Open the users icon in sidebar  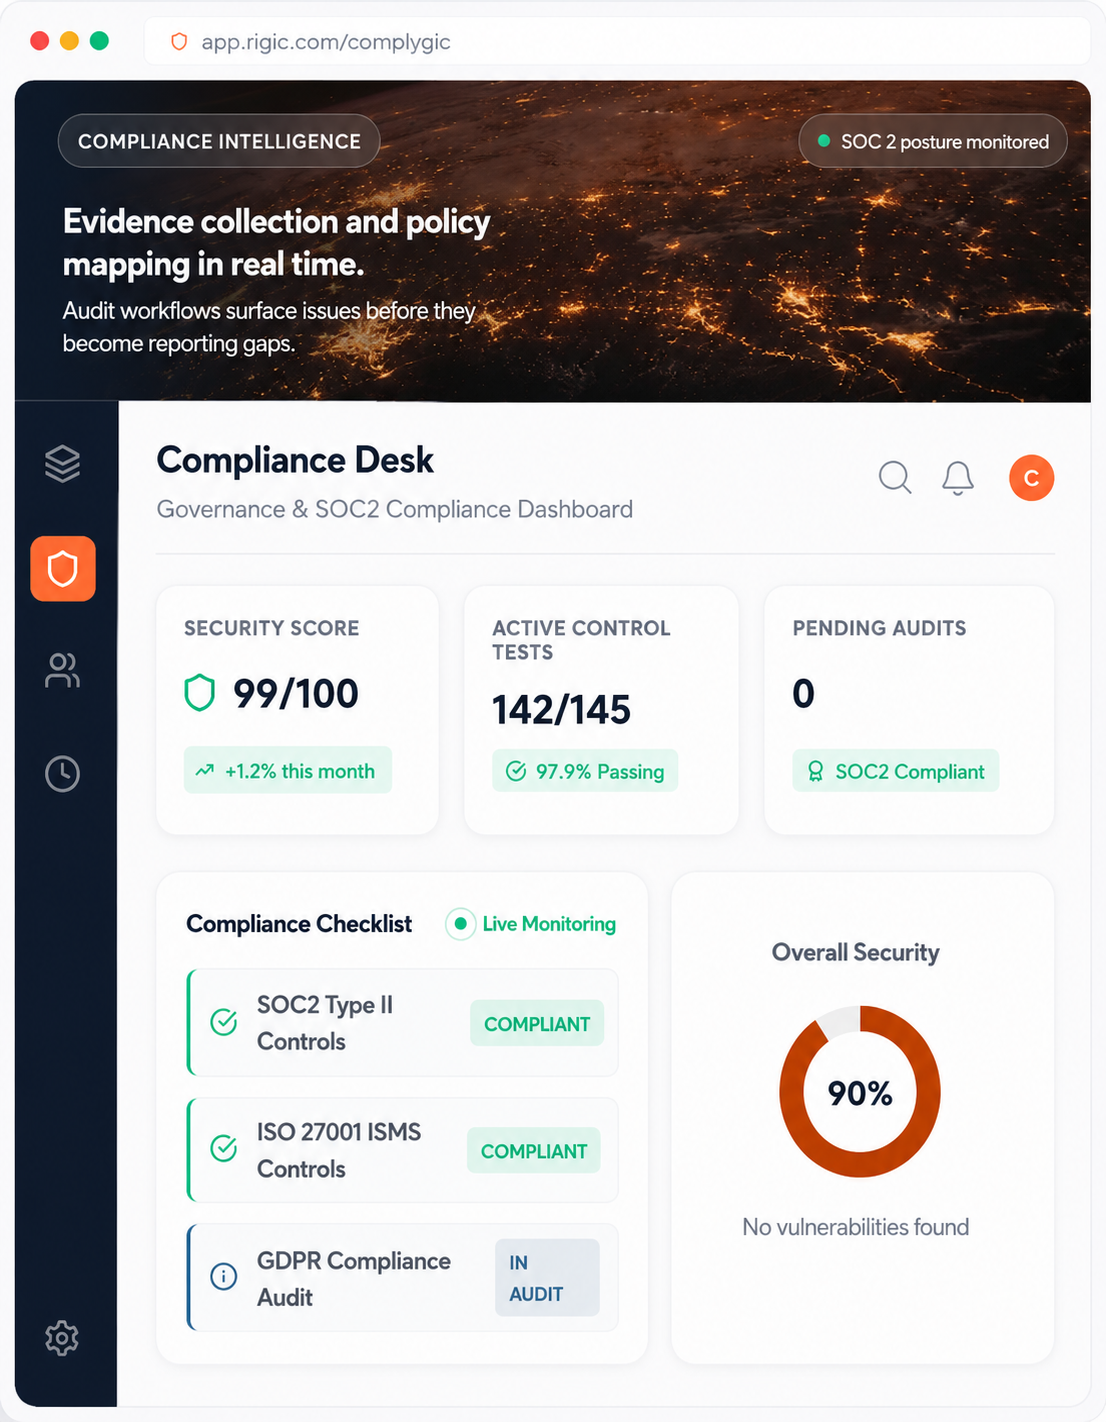tap(62, 670)
